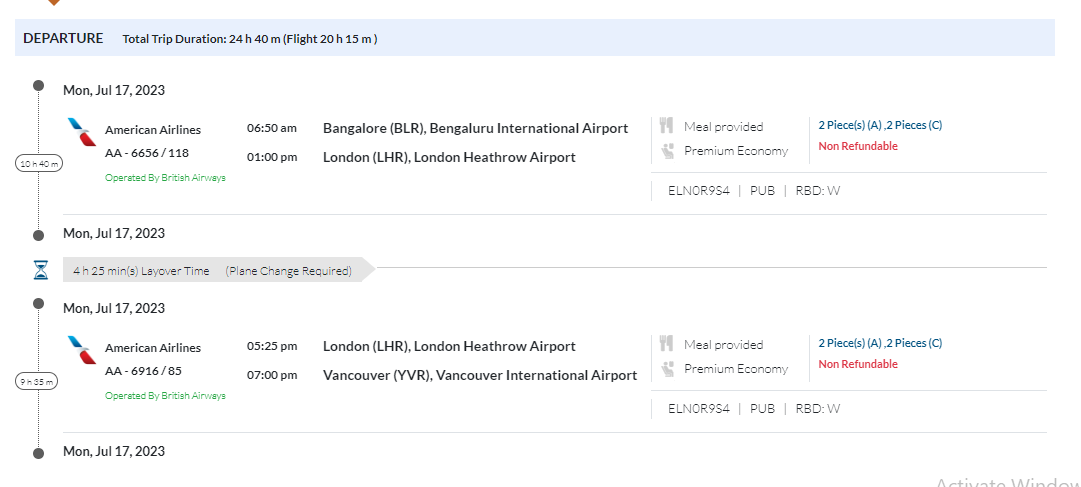Click Non Refundable on the London–Vancouver flight

(x=858, y=364)
